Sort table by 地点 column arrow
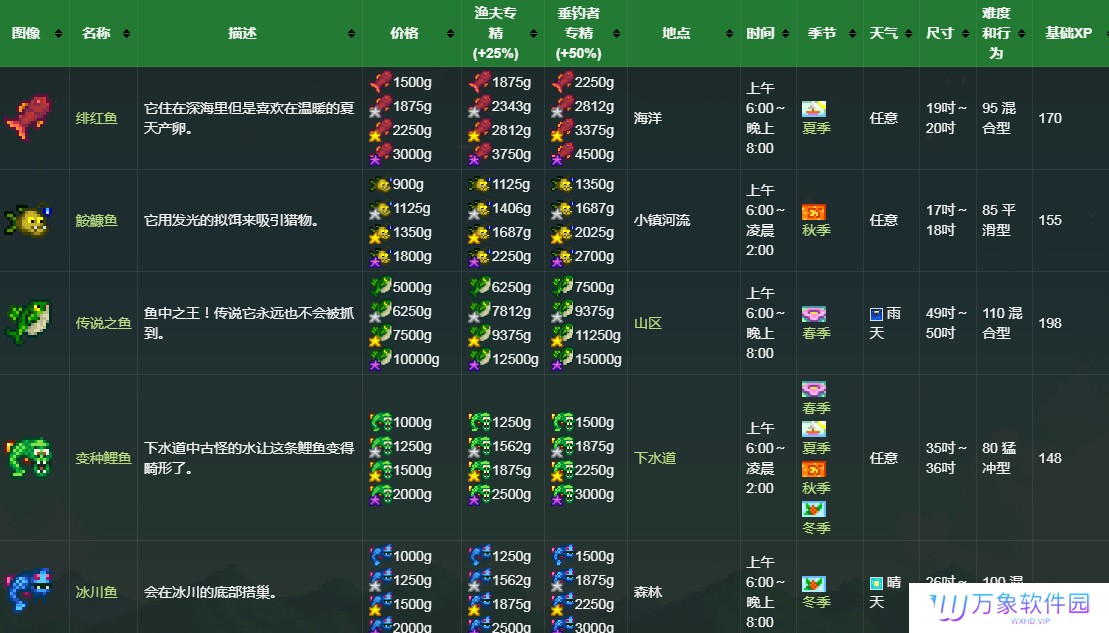 pyautogui.click(x=729, y=33)
